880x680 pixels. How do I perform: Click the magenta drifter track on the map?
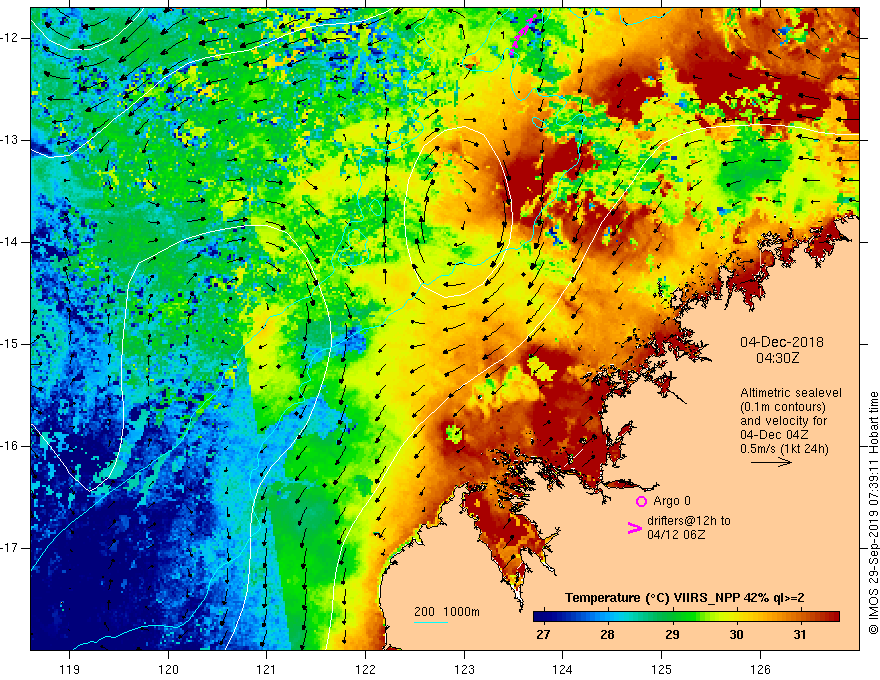(x=524, y=35)
